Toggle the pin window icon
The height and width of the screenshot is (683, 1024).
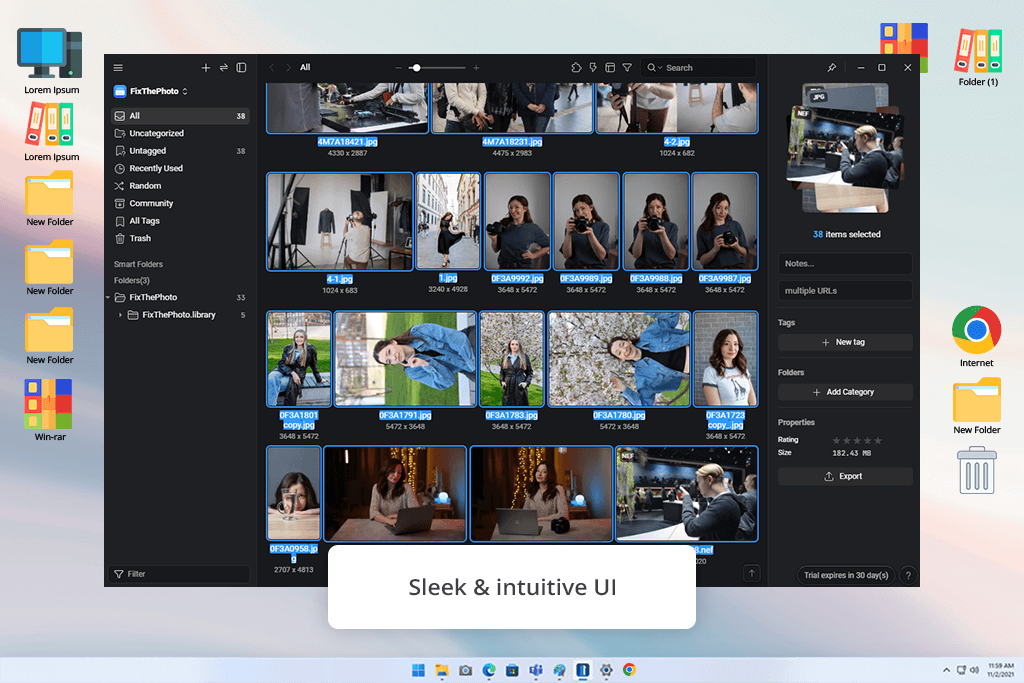point(831,68)
